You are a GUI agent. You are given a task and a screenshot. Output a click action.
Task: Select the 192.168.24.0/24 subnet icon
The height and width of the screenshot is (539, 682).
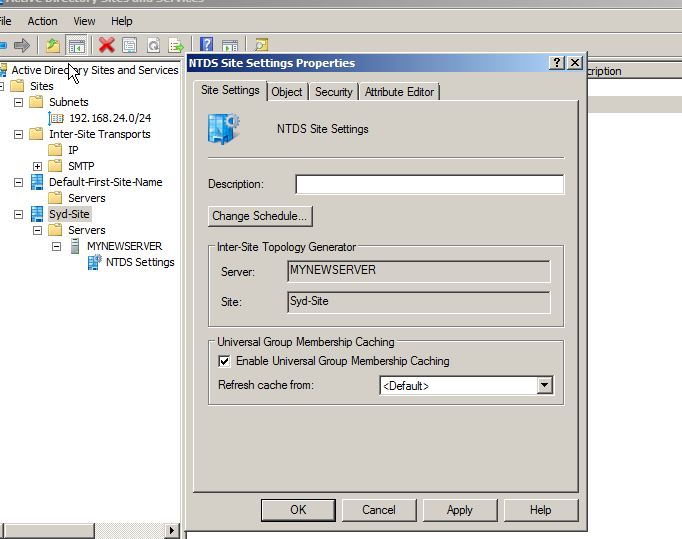(x=56, y=118)
